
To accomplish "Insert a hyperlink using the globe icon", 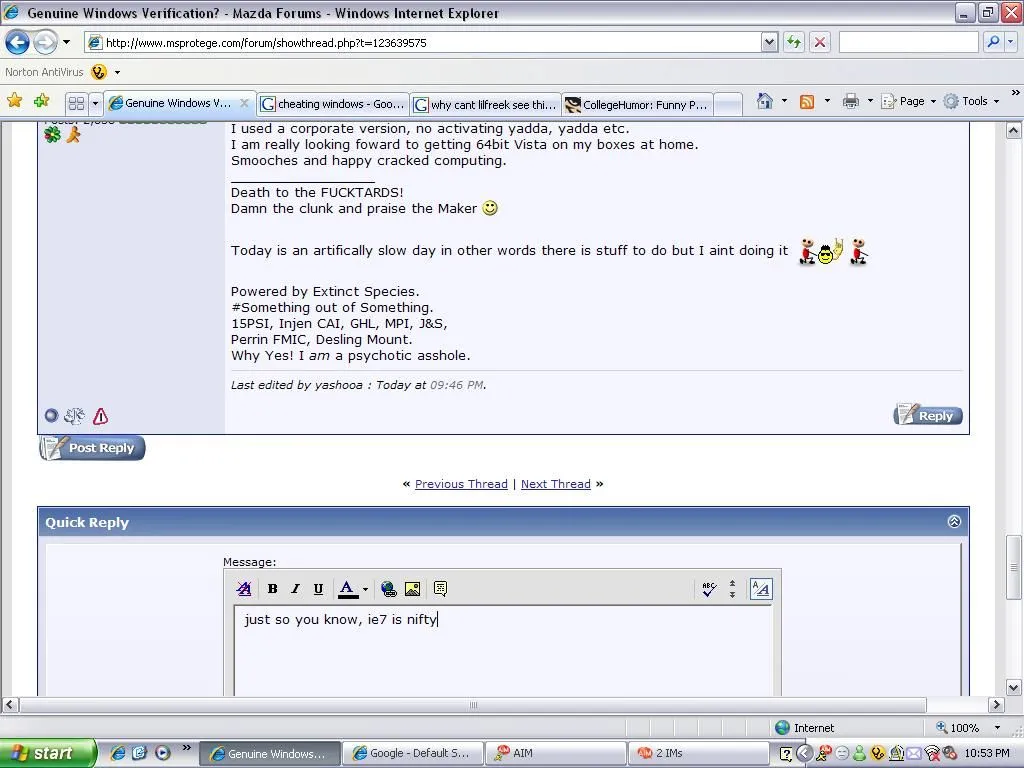I will pyautogui.click(x=388, y=588).
